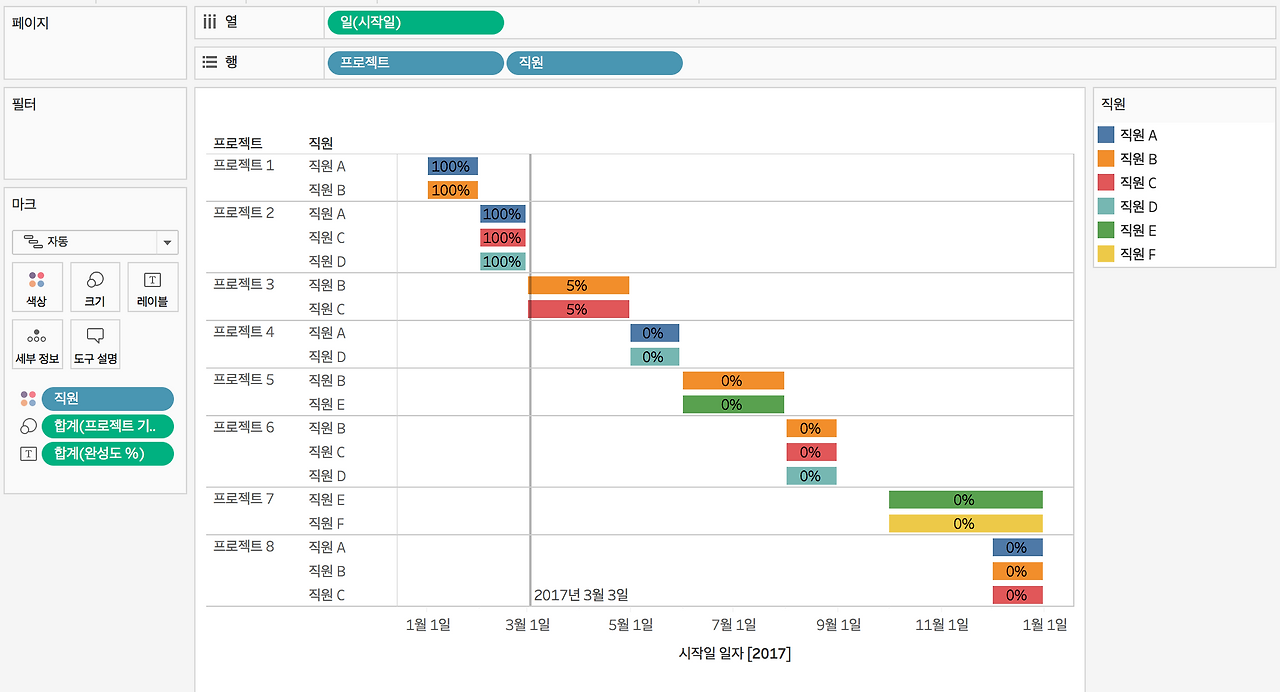Select the 합계(프로젝트 기.. pill in marks
Viewport: 1280px width, 692px height.
[x=107, y=426]
